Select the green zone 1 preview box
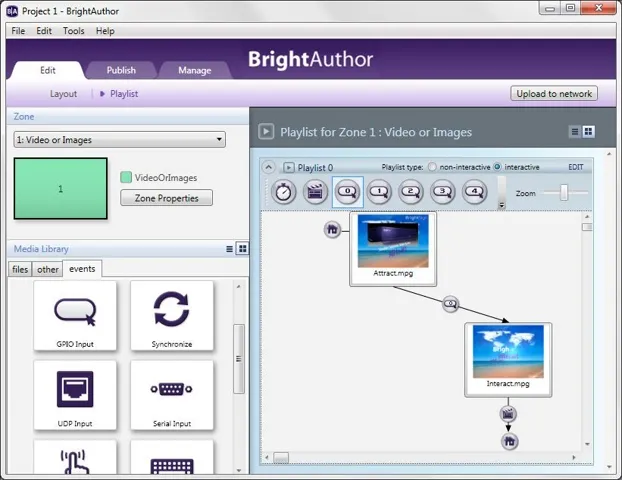 (x=61, y=188)
